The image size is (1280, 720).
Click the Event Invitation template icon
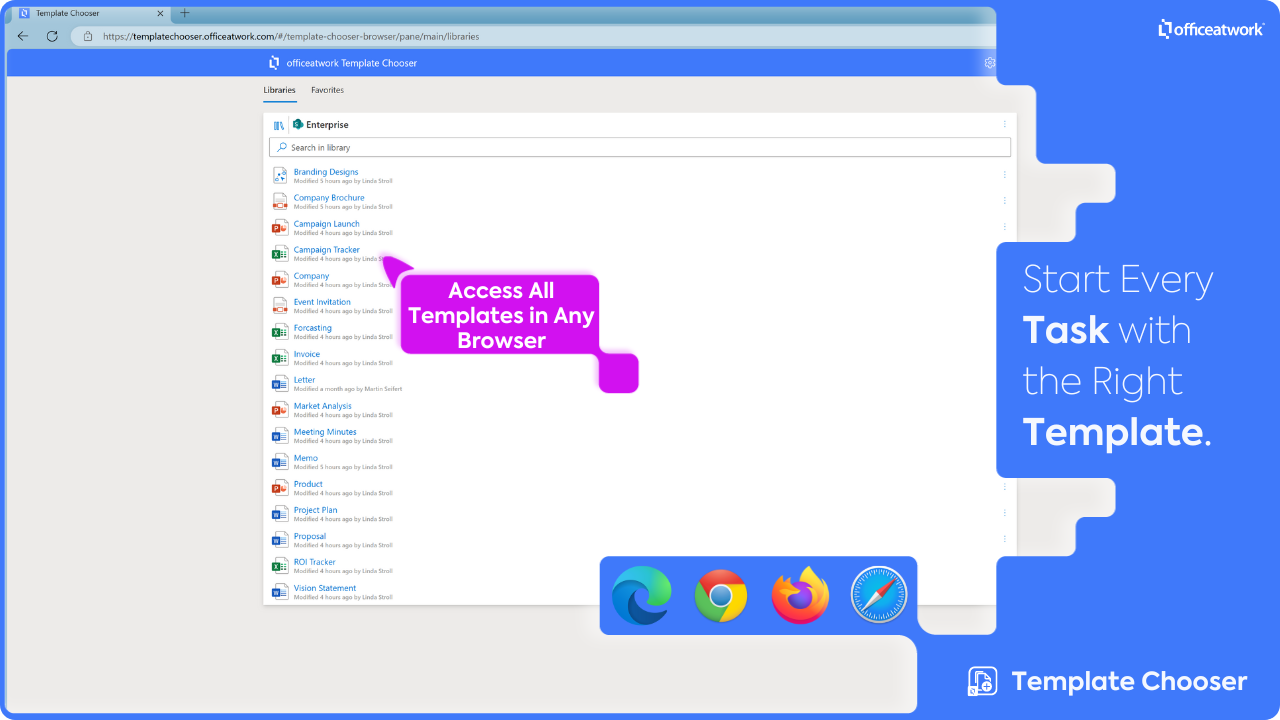[280, 305]
